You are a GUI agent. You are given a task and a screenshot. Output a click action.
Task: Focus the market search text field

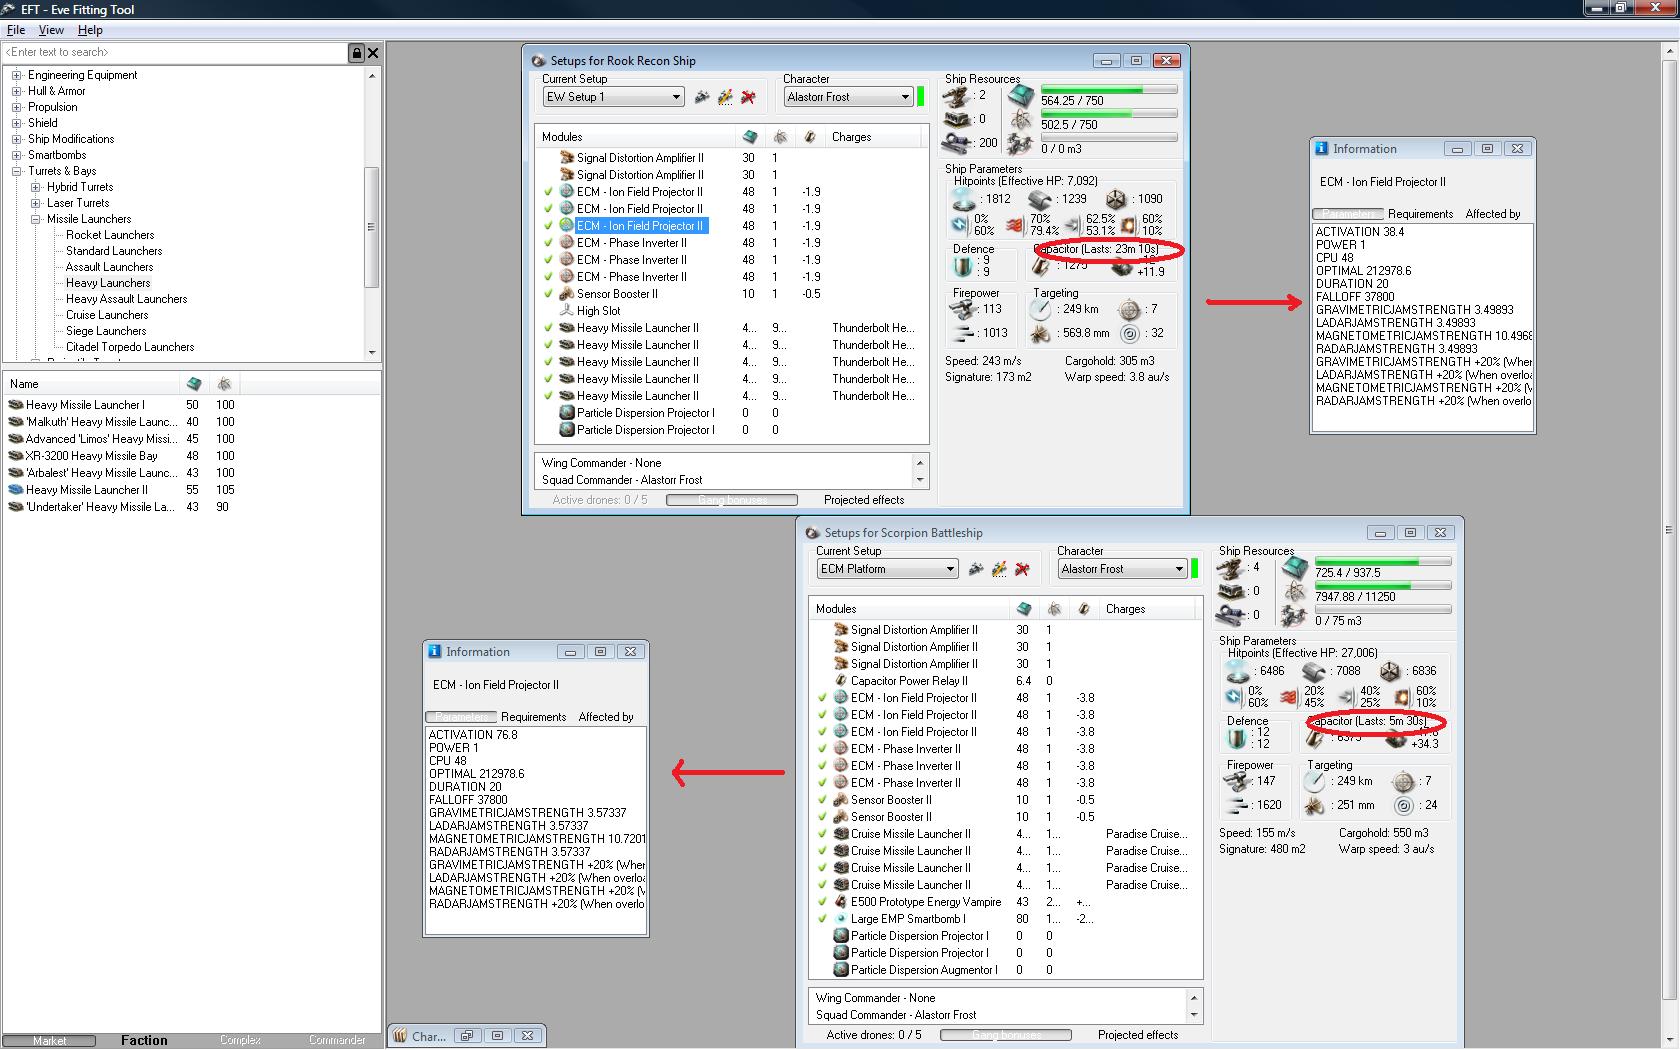tap(175, 52)
